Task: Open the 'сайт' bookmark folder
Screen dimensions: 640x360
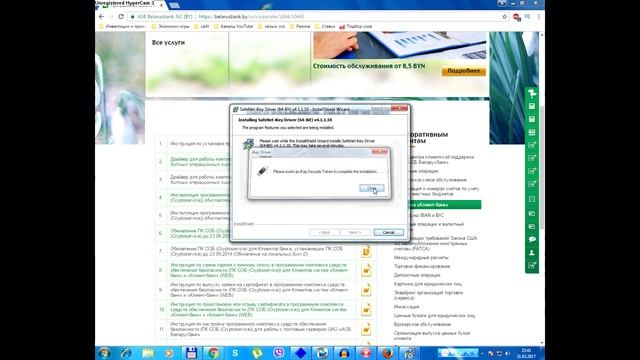Action: point(202,27)
